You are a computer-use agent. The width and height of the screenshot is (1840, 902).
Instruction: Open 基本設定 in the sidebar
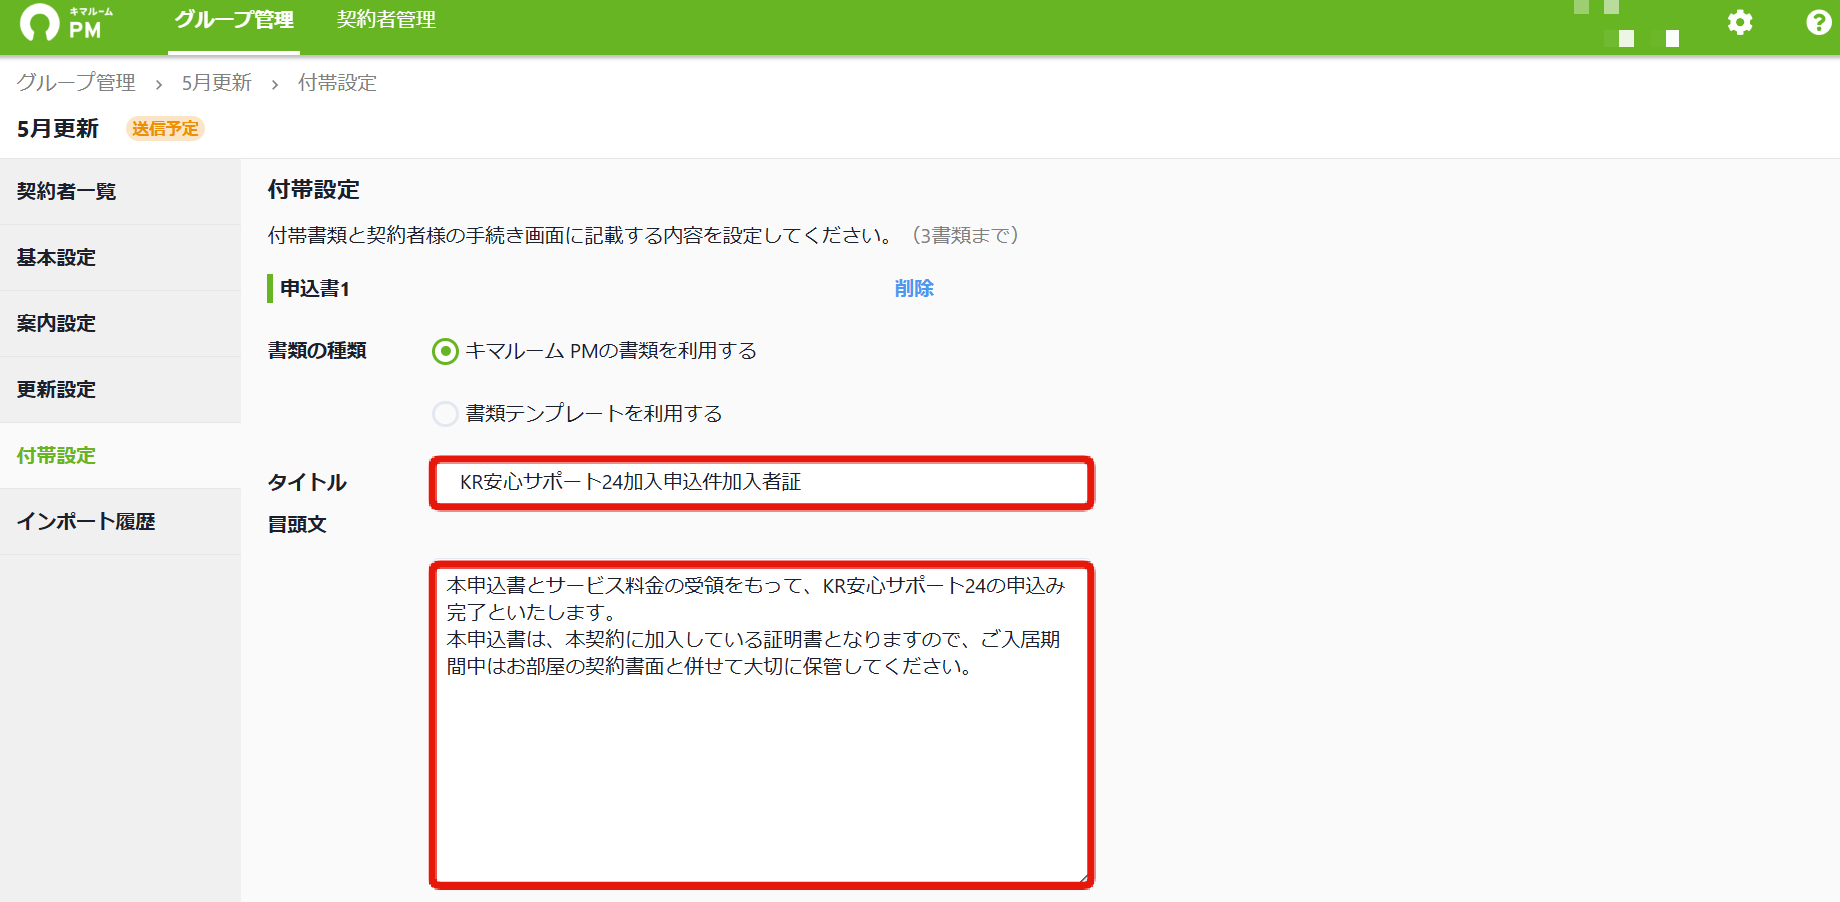click(x=120, y=257)
